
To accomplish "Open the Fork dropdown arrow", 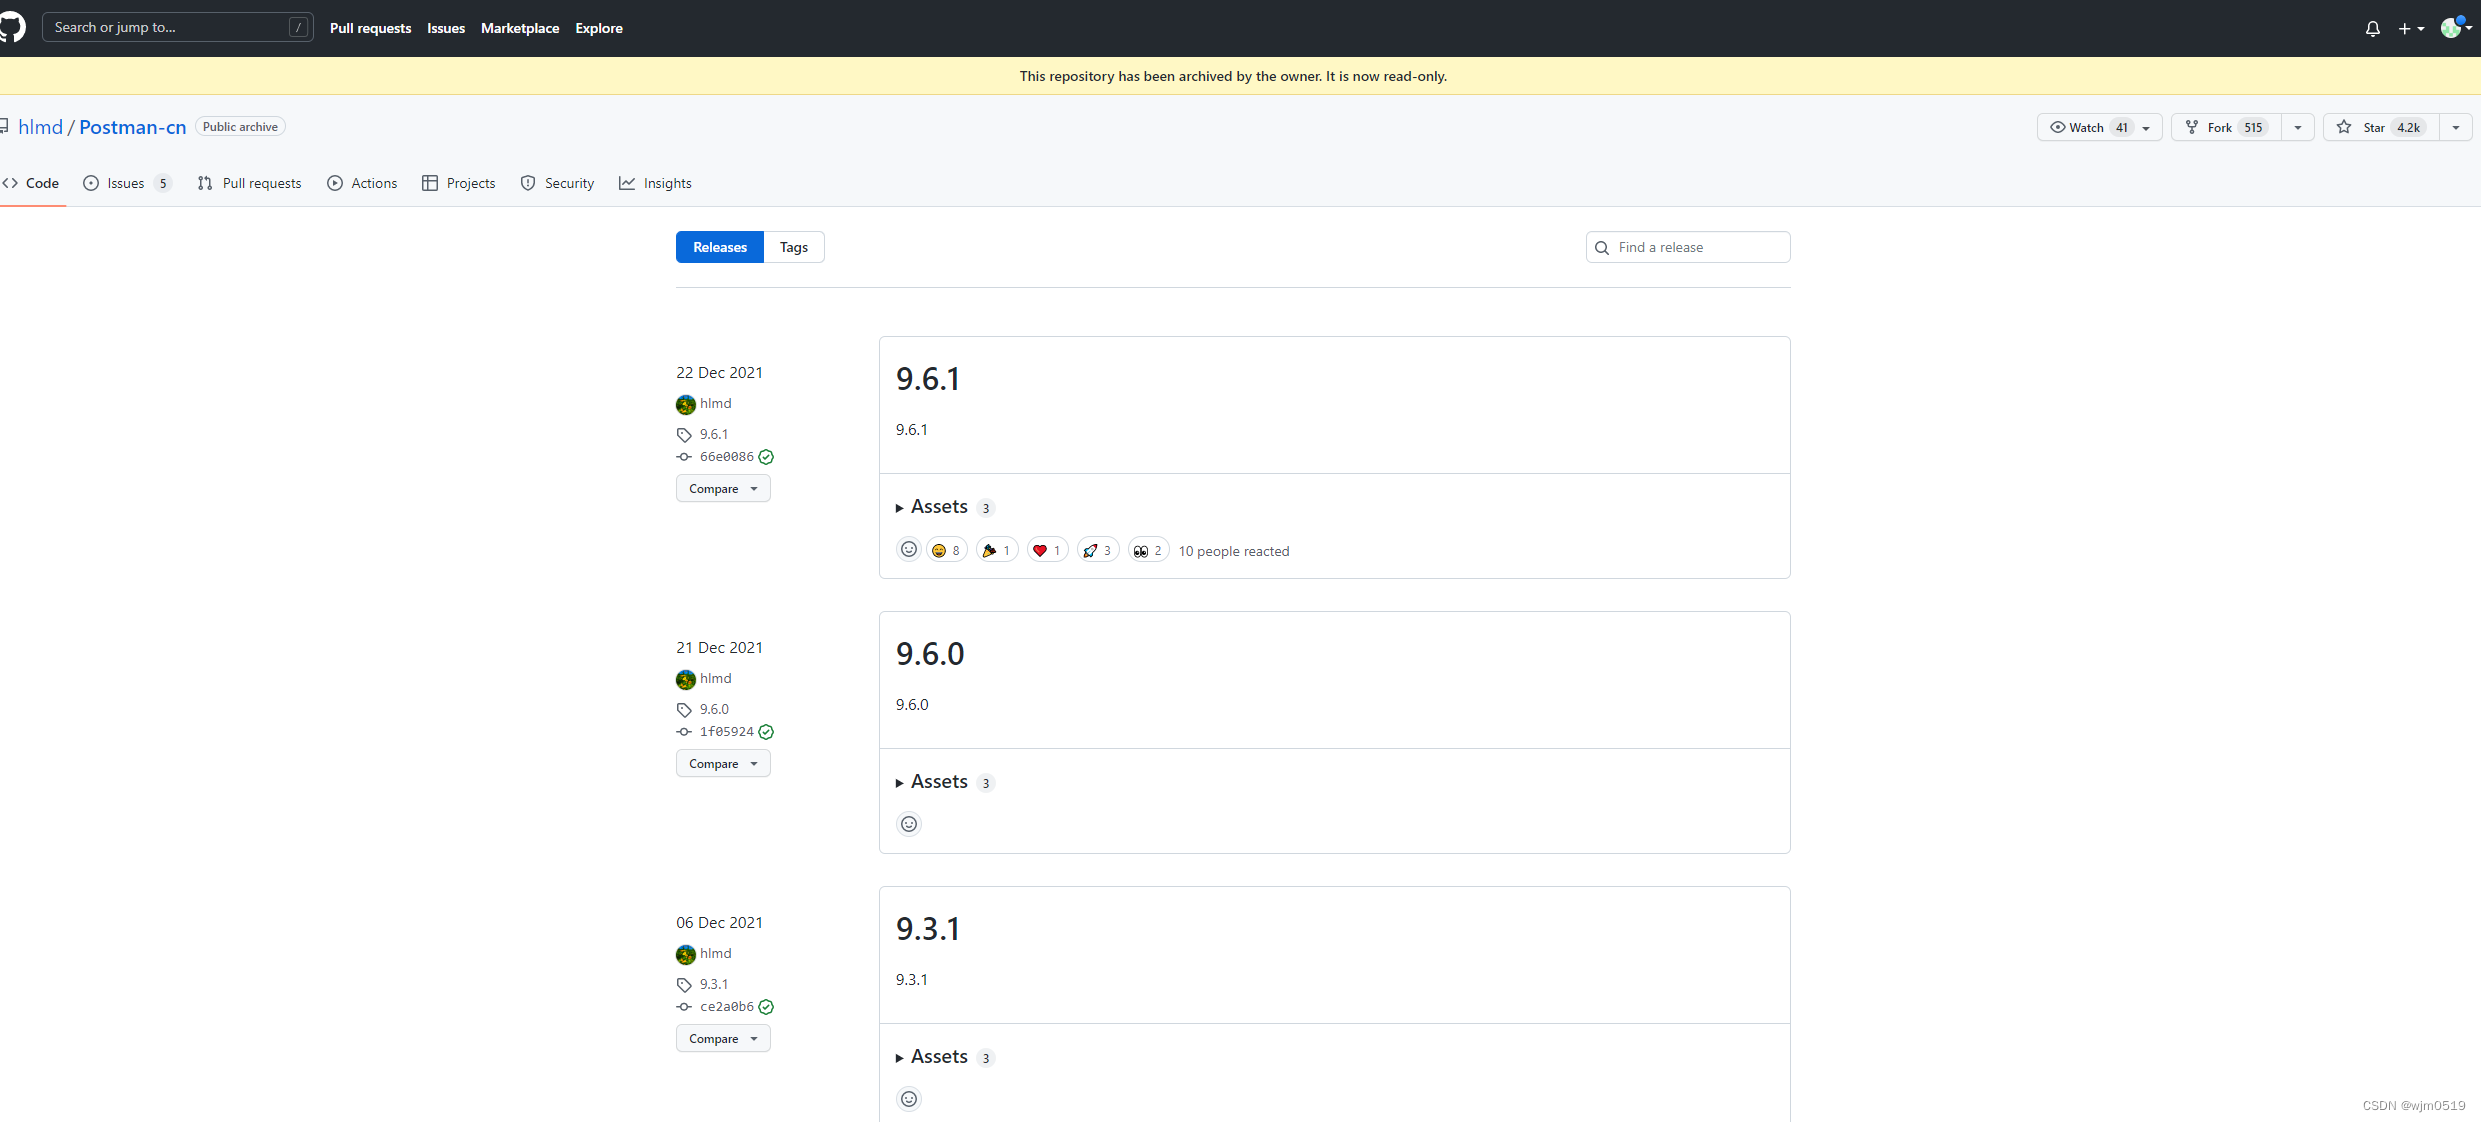I will coord(2298,128).
